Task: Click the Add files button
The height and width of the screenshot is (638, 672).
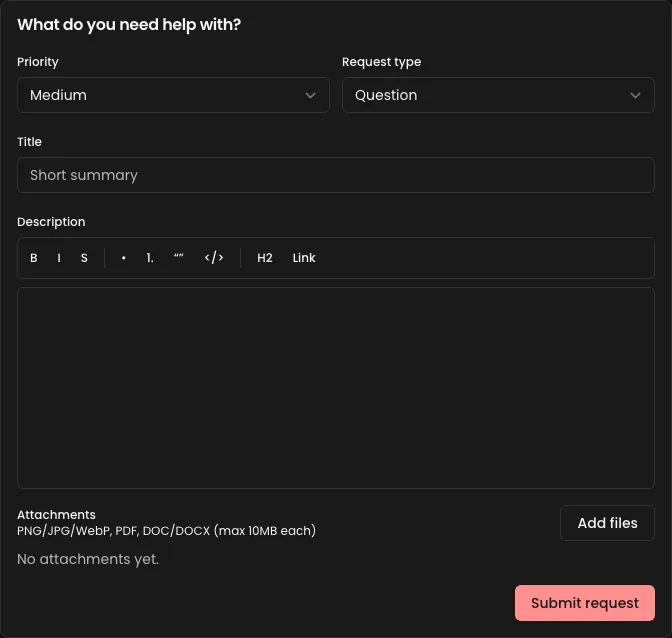Action: coord(607,523)
